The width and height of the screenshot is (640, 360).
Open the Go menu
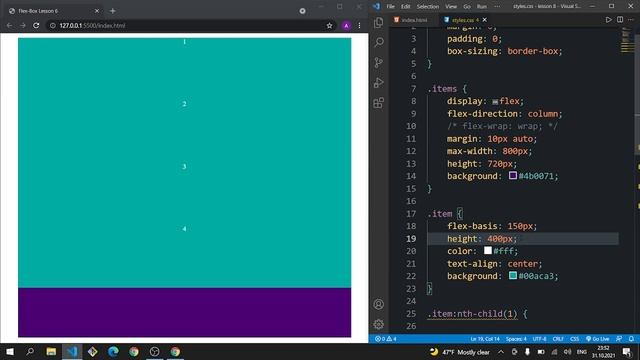pos(467,7)
